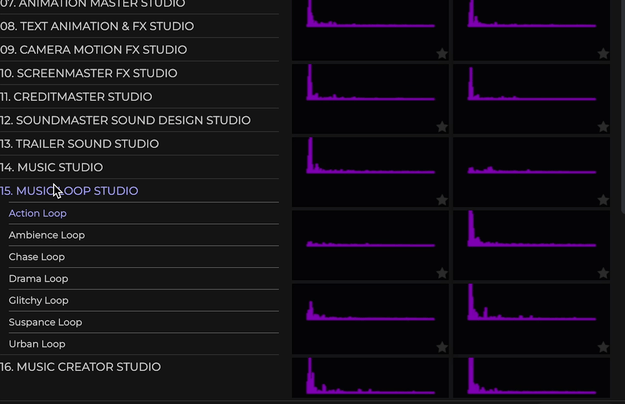Mark third-row right clip as favorite
The image size is (625, 404).
click(x=603, y=200)
